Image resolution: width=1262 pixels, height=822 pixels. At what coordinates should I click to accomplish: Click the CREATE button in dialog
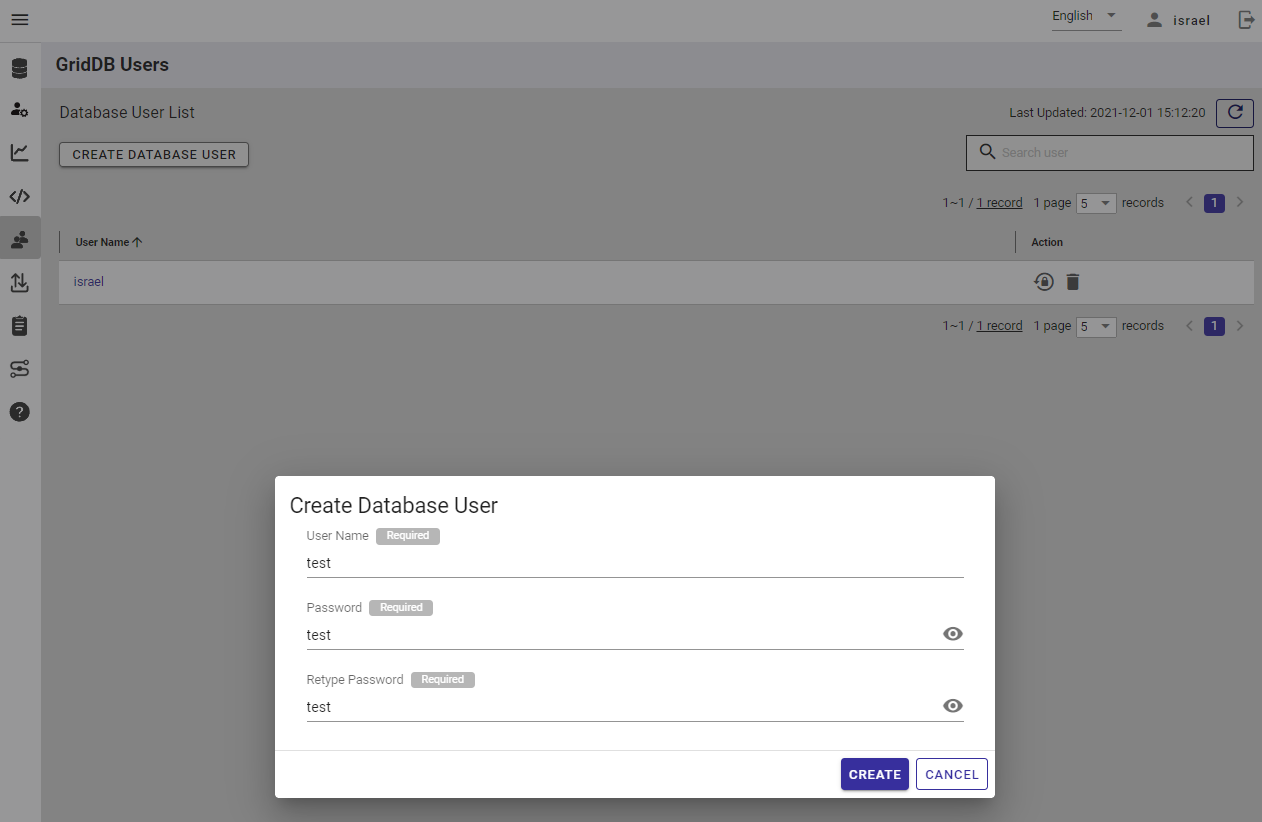click(x=874, y=774)
